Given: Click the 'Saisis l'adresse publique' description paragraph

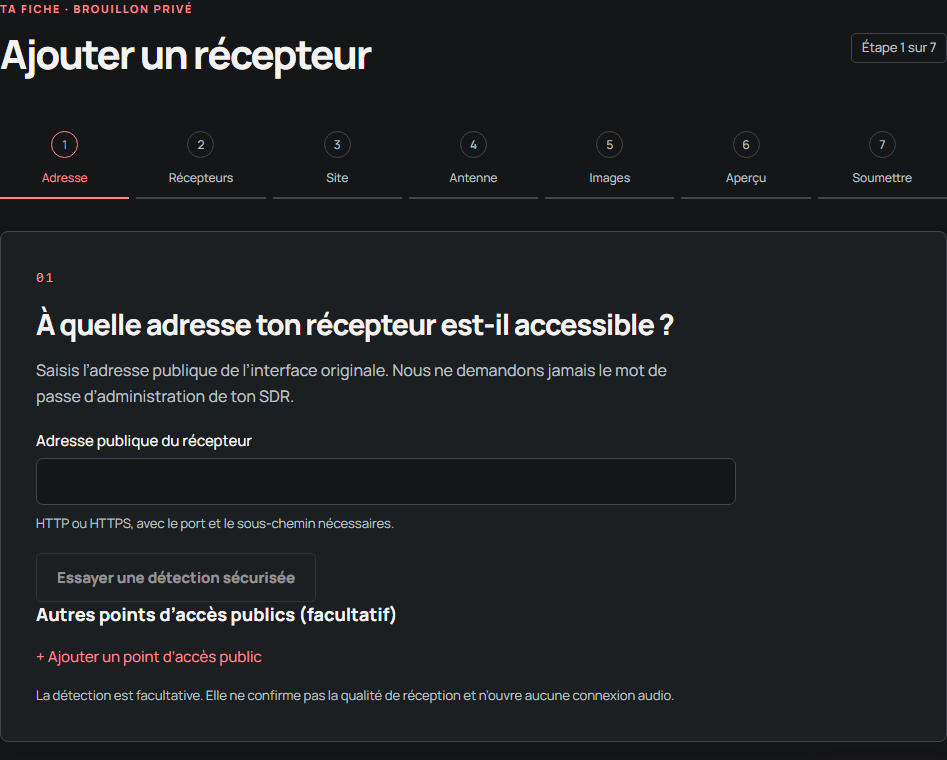Looking at the screenshot, I should coord(352,384).
